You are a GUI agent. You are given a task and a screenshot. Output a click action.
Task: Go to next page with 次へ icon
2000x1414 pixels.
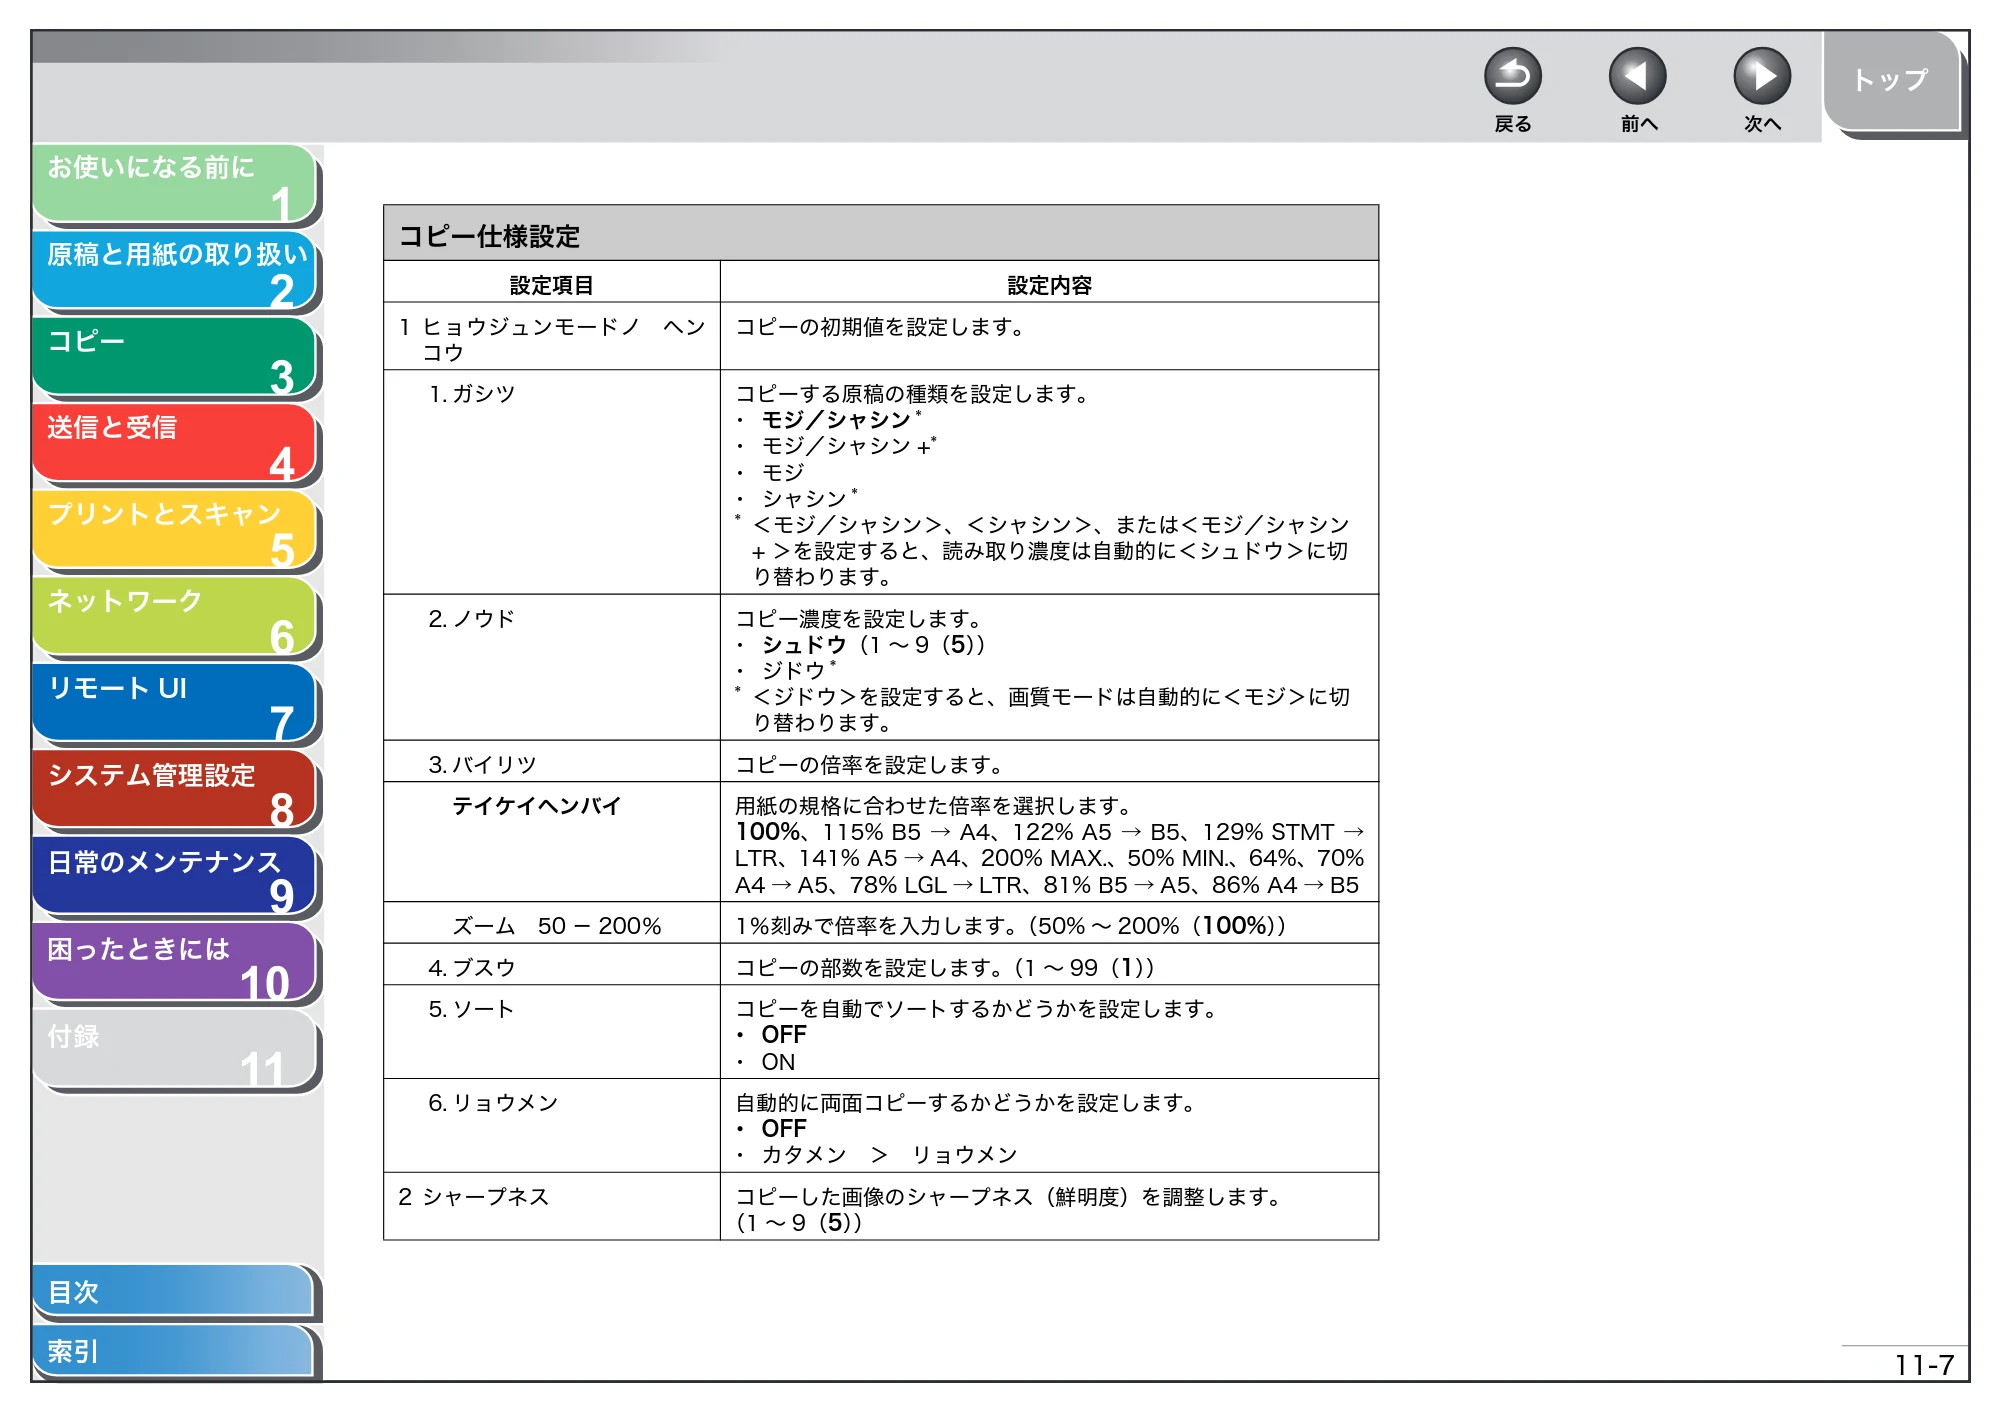pos(1761,76)
